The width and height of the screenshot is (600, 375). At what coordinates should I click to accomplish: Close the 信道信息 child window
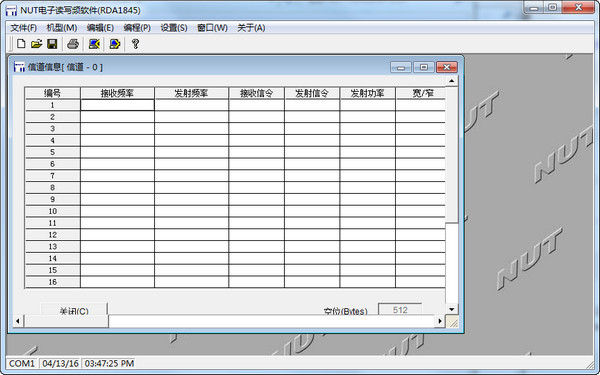[447, 67]
